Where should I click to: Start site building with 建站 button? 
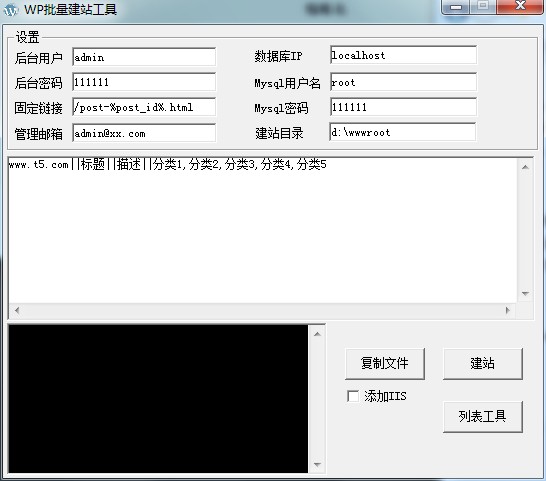pyautogui.click(x=483, y=363)
